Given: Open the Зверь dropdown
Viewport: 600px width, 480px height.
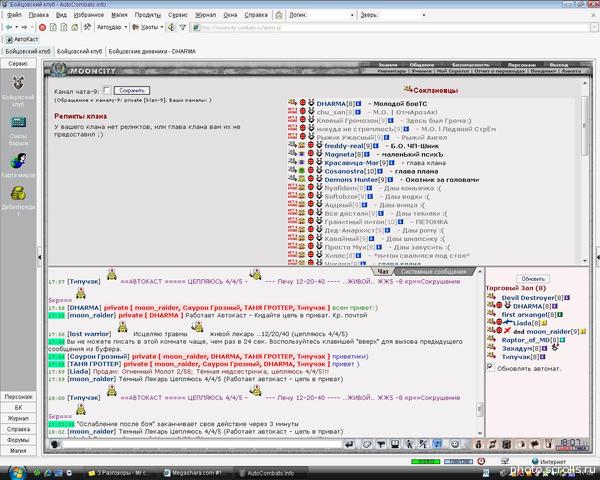Looking at the screenshot, I should [424, 15].
